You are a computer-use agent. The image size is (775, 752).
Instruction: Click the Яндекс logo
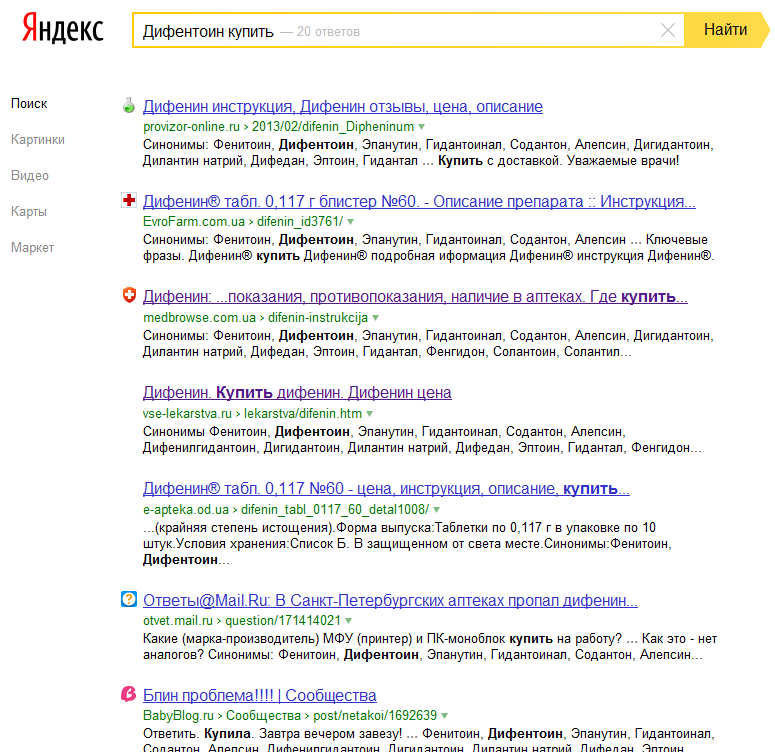(x=63, y=29)
